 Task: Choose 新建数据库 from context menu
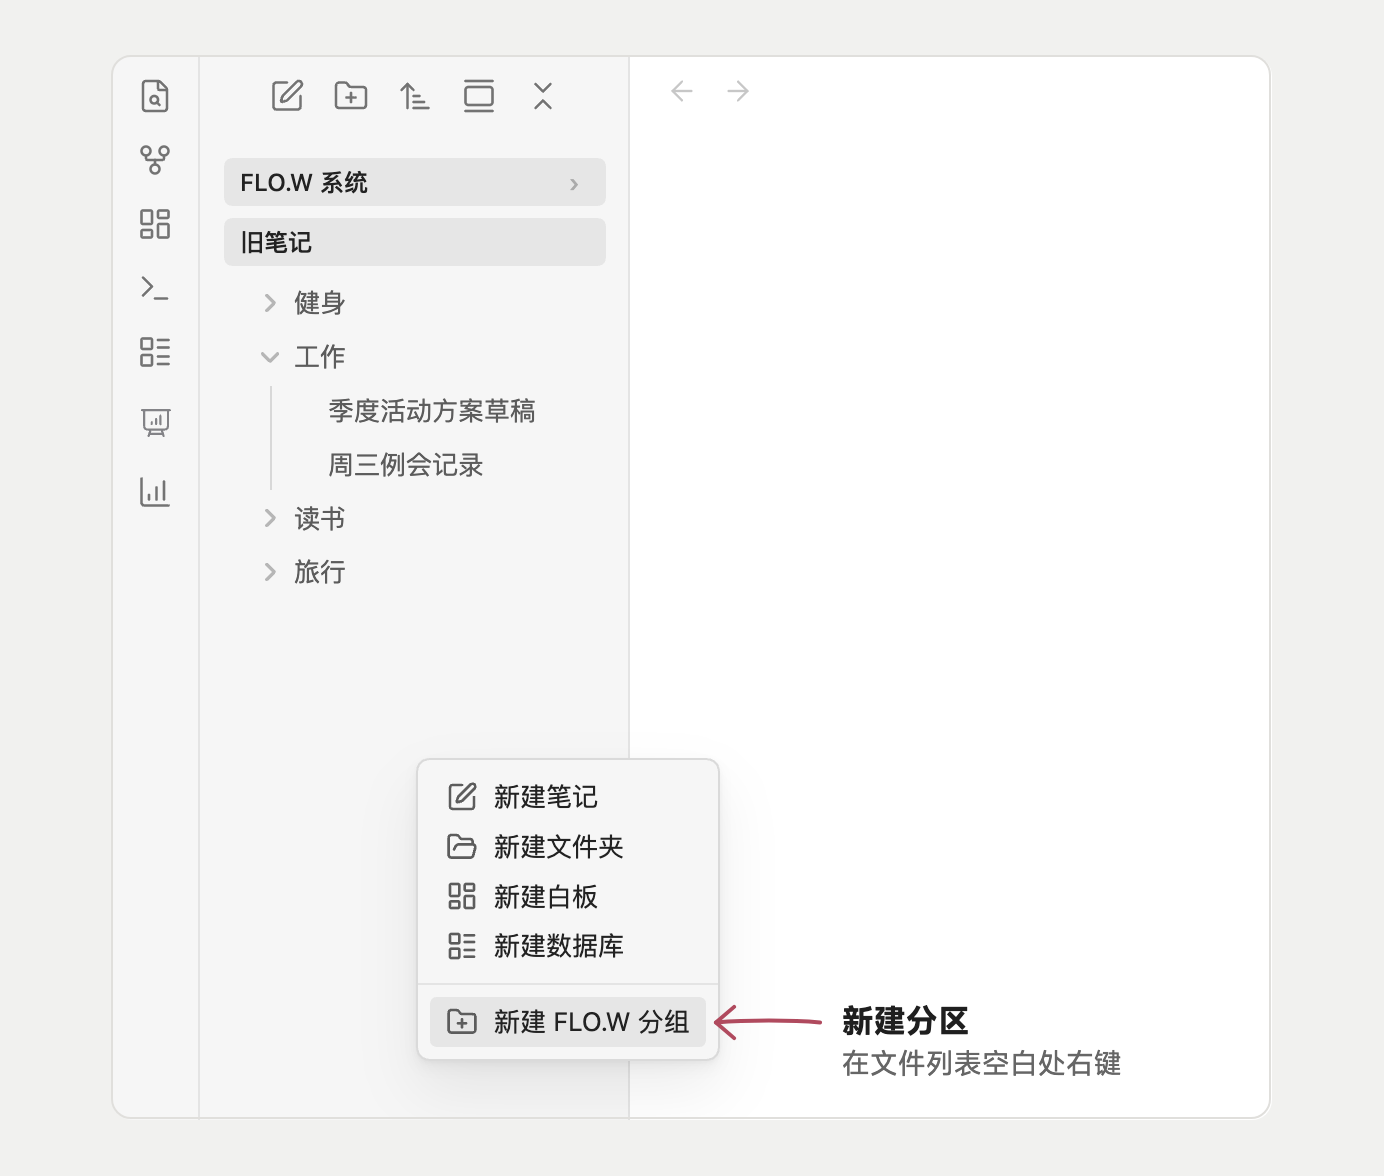pos(568,946)
